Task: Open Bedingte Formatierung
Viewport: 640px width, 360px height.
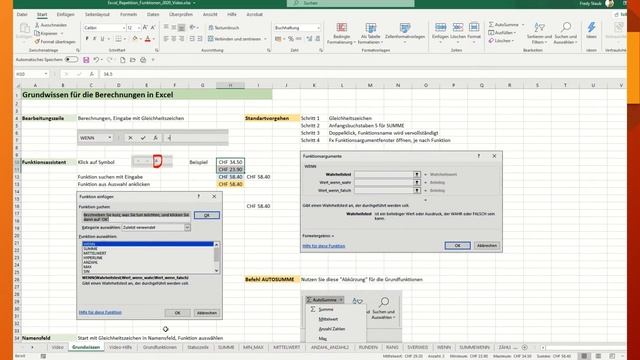Action: point(342,33)
